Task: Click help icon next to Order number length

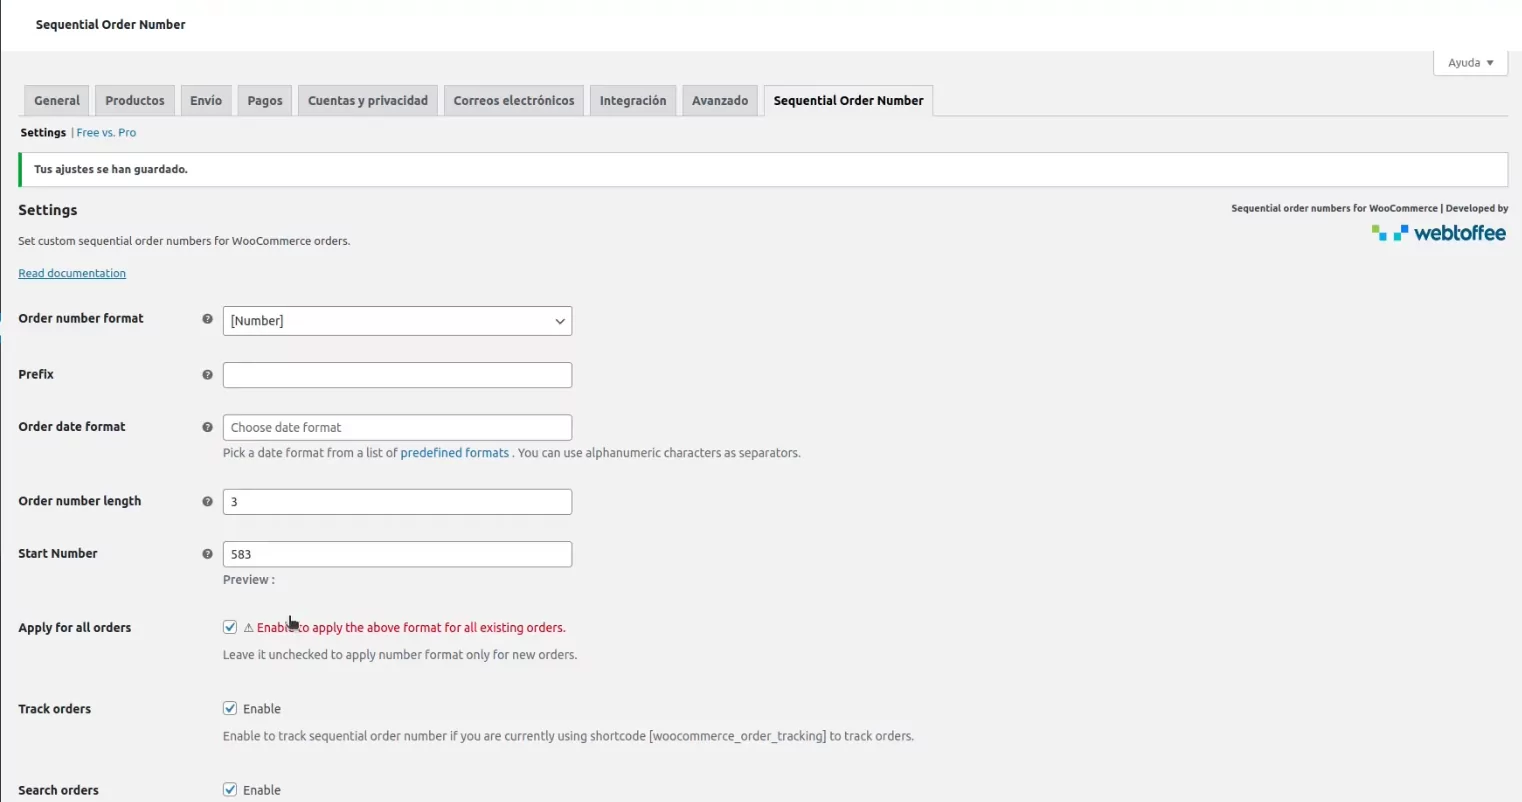Action: coord(207,501)
